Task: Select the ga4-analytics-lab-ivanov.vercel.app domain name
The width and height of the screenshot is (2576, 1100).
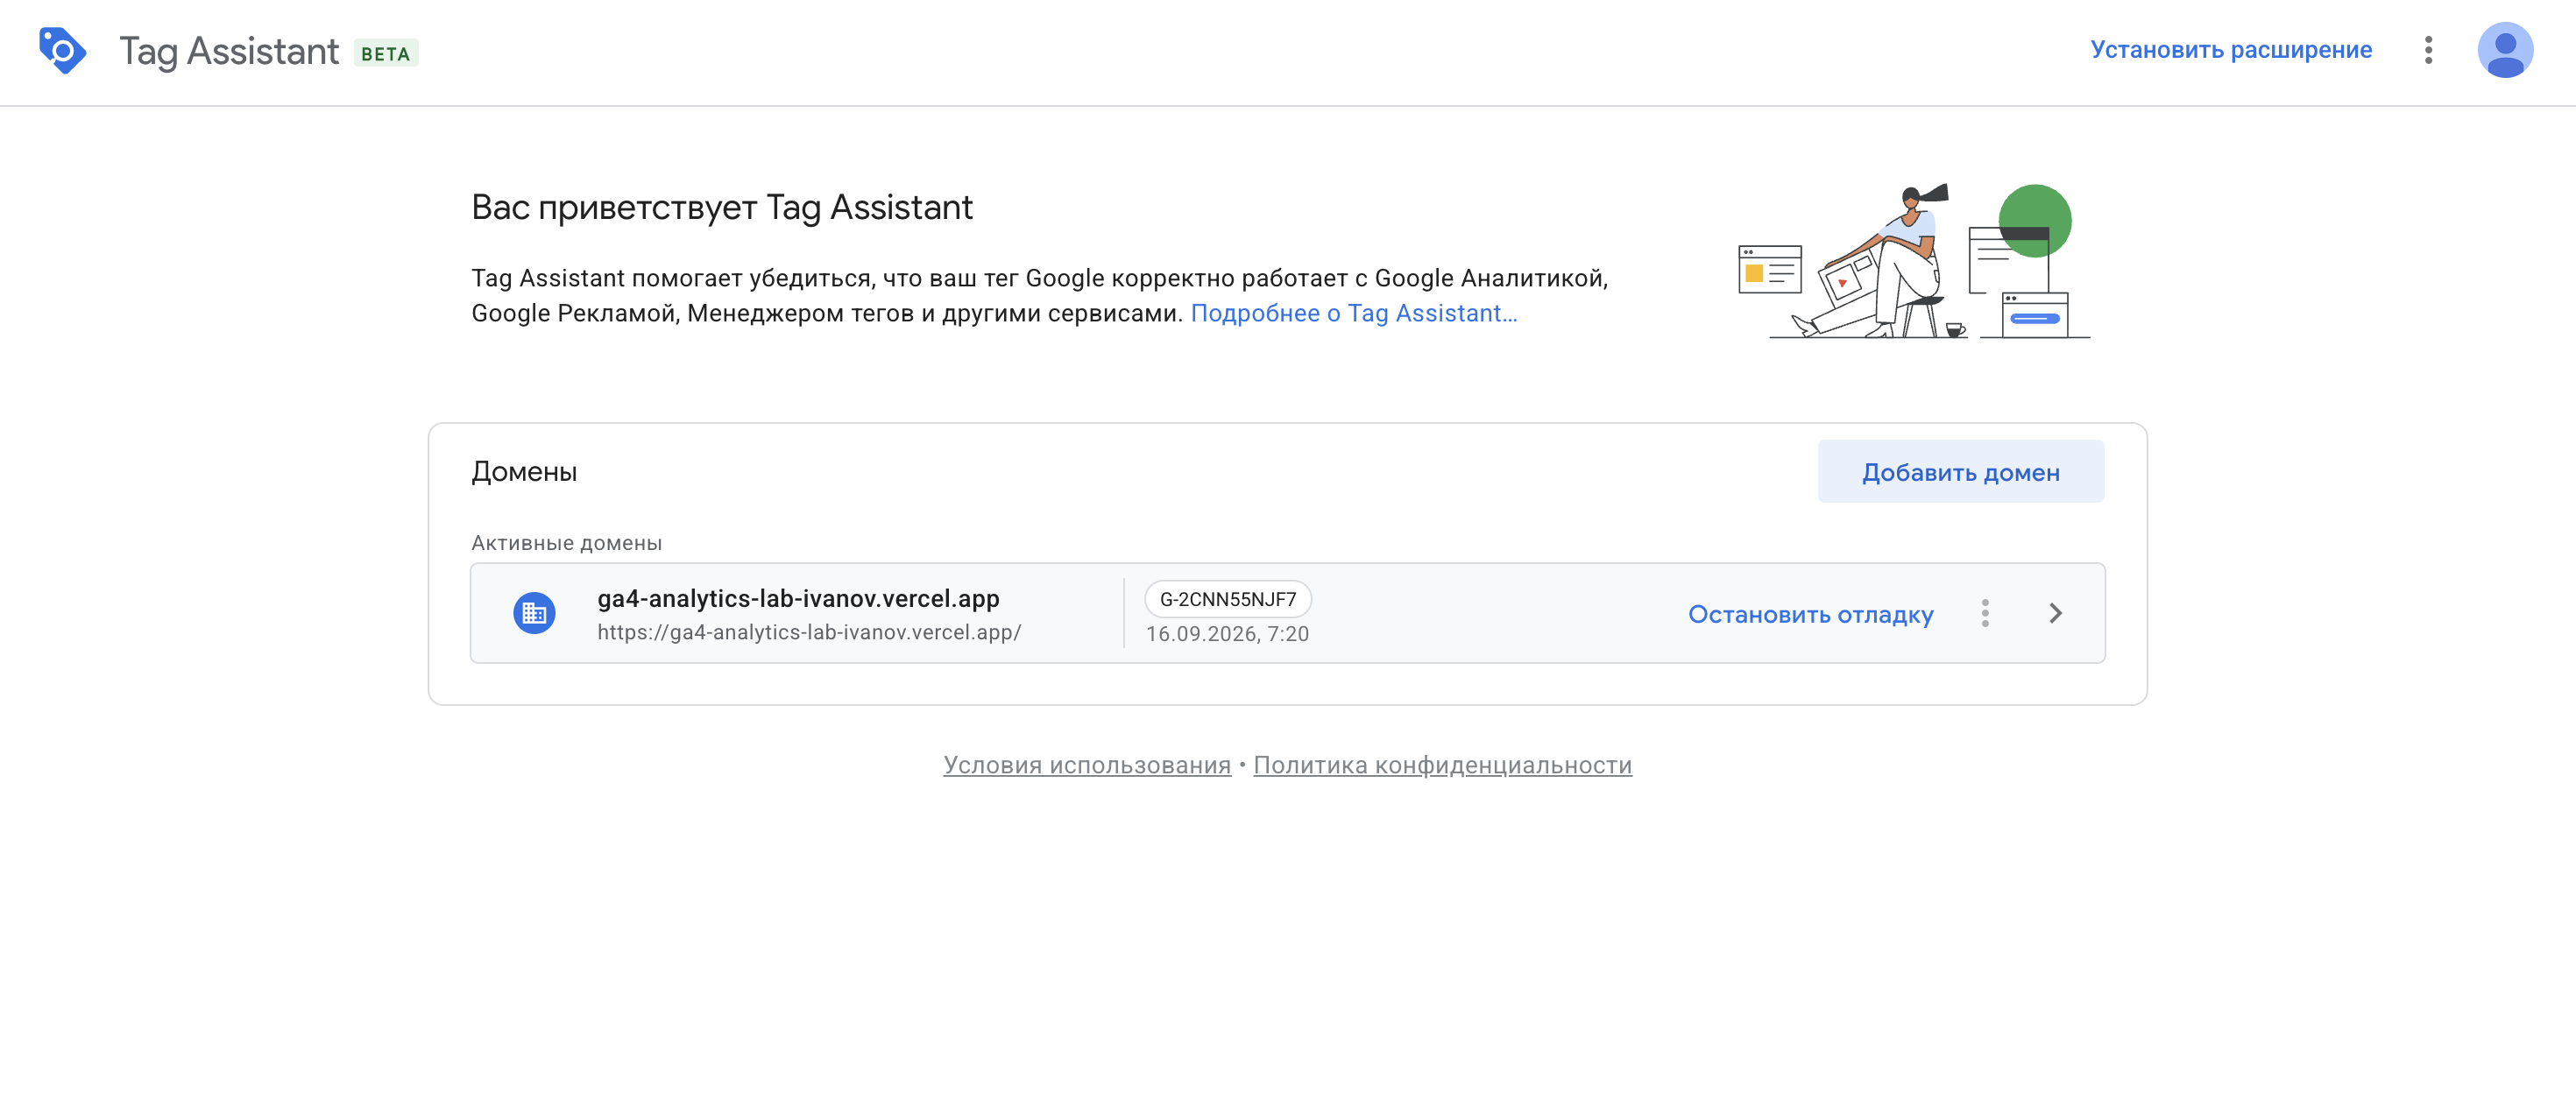Action: coord(798,598)
